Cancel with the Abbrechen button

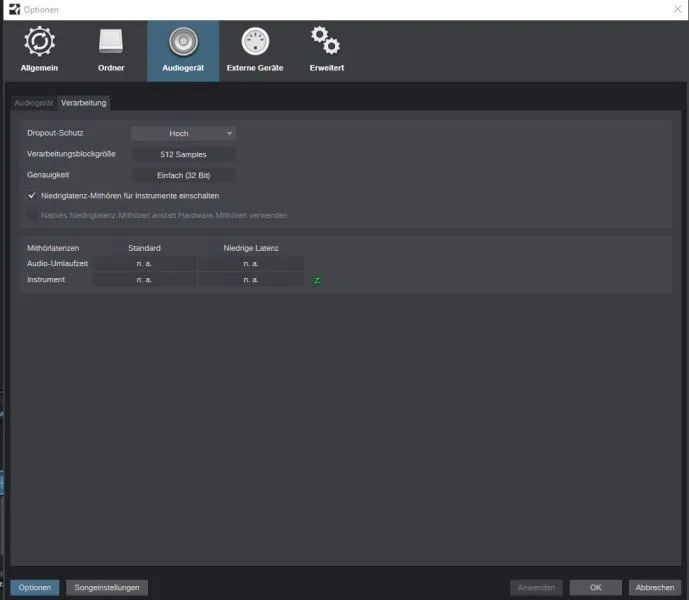pyautogui.click(x=655, y=588)
